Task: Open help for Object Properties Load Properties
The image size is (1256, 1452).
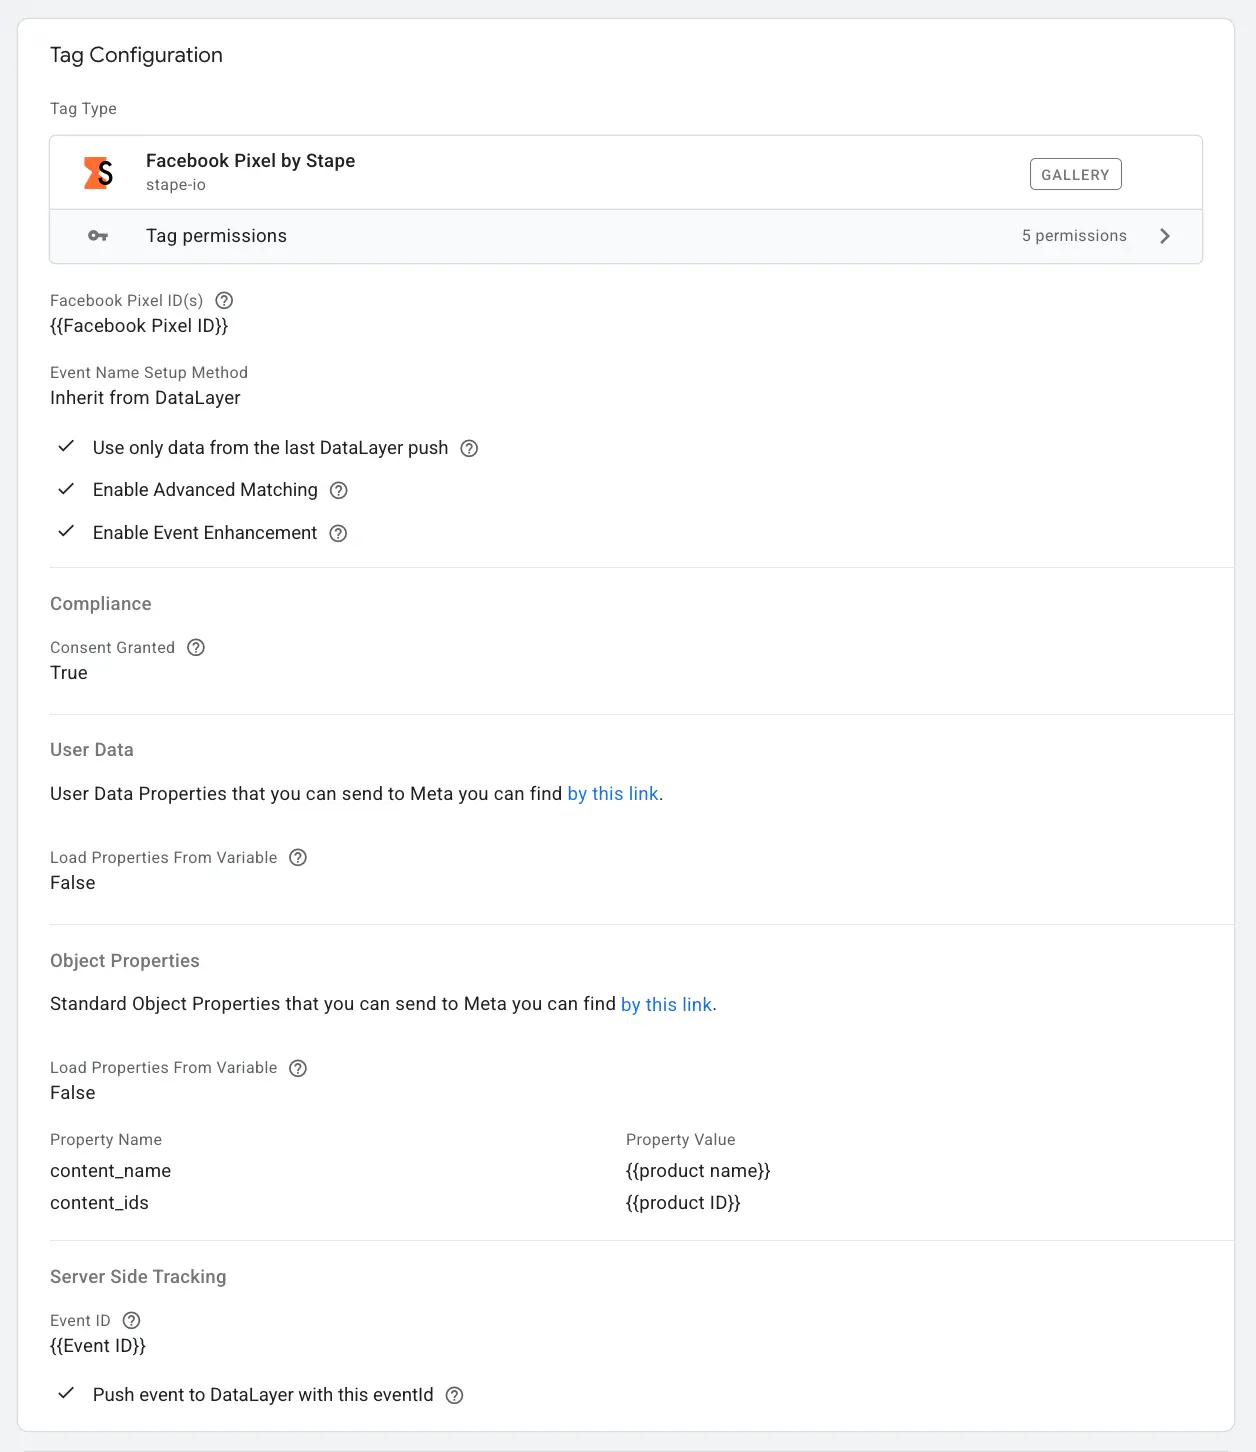Action: click(298, 1068)
